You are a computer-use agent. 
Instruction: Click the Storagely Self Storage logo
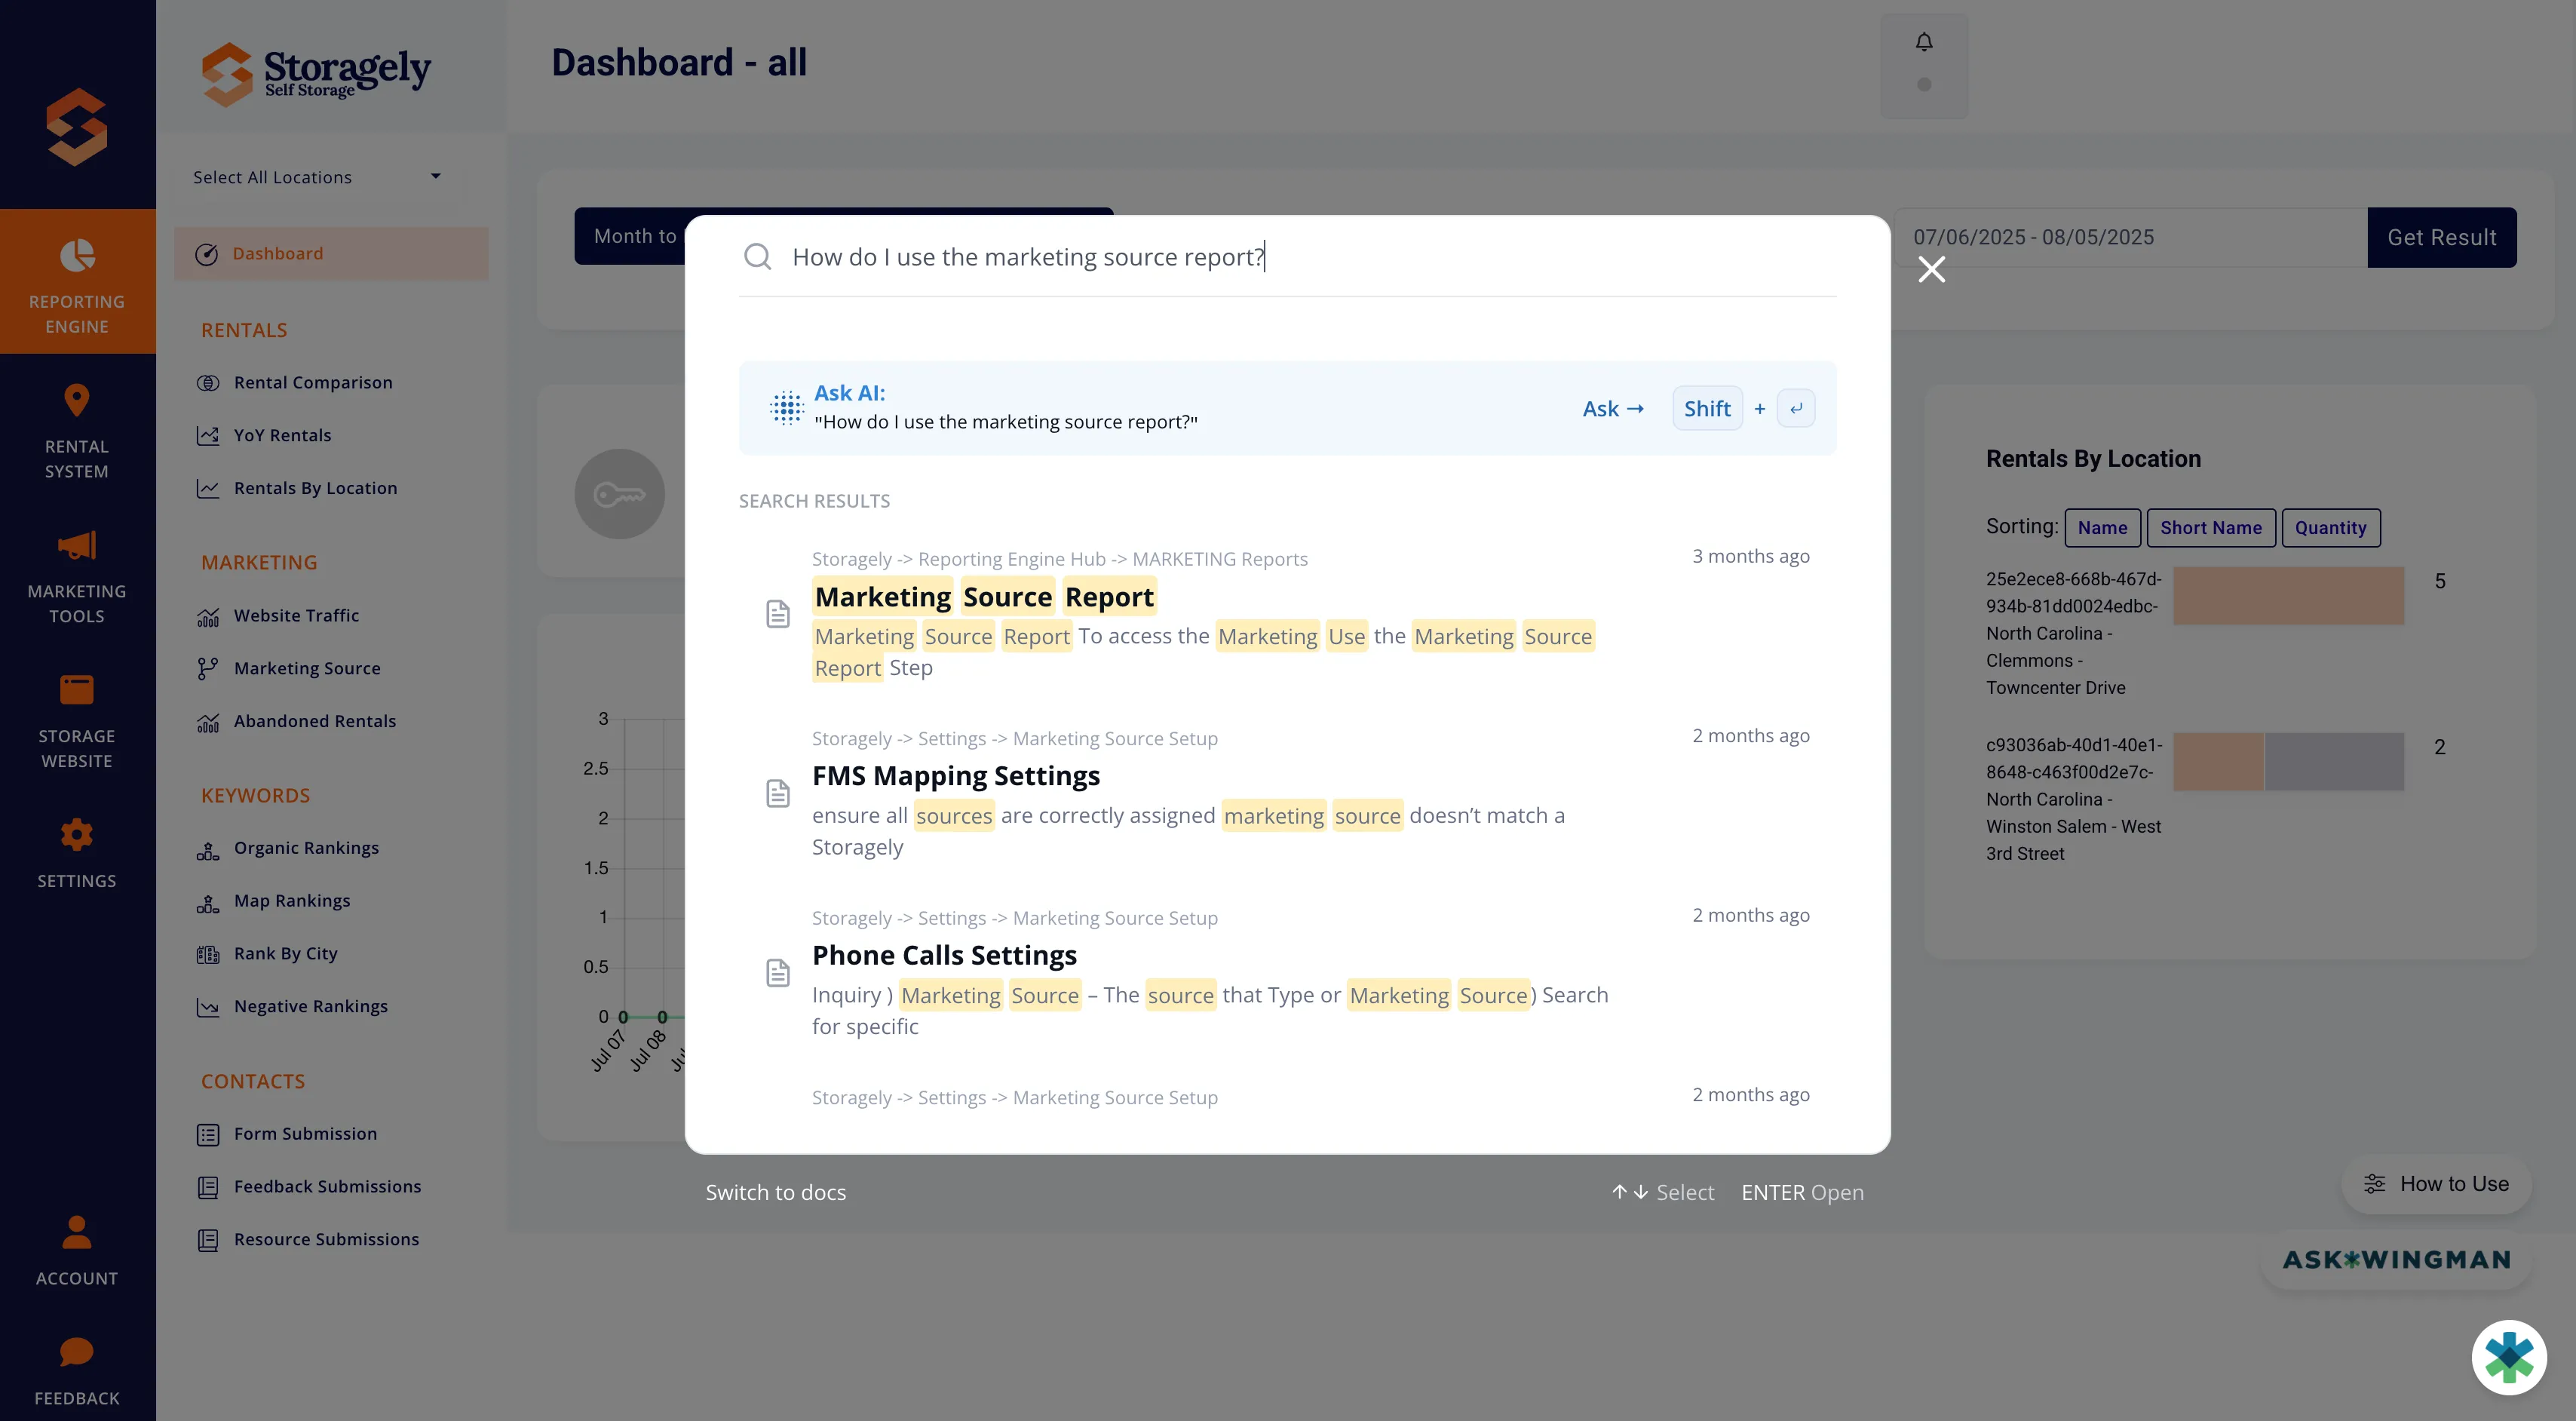(x=316, y=73)
